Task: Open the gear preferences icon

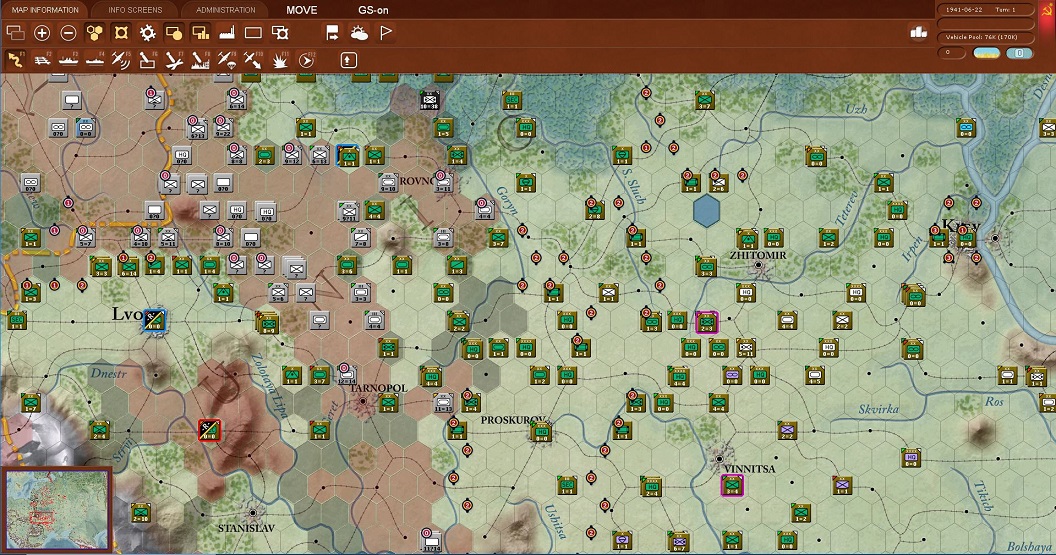Action: [x=147, y=32]
